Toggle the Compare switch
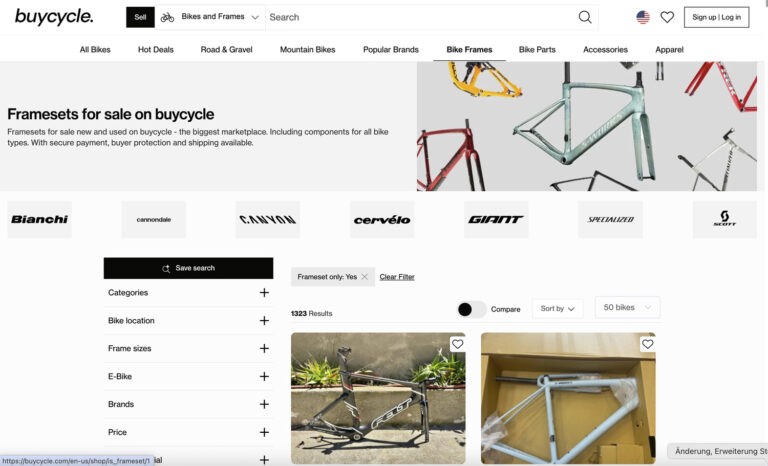This screenshot has height=466, width=768. (471, 309)
